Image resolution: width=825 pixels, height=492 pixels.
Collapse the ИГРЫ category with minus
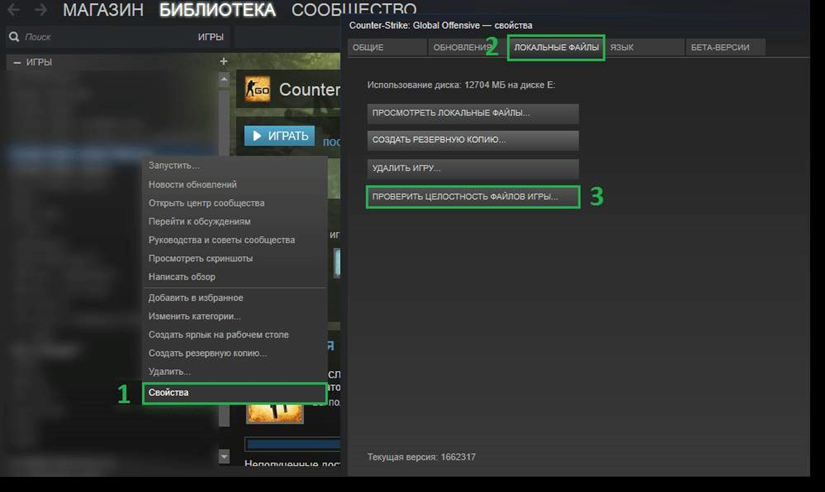[17, 62]
